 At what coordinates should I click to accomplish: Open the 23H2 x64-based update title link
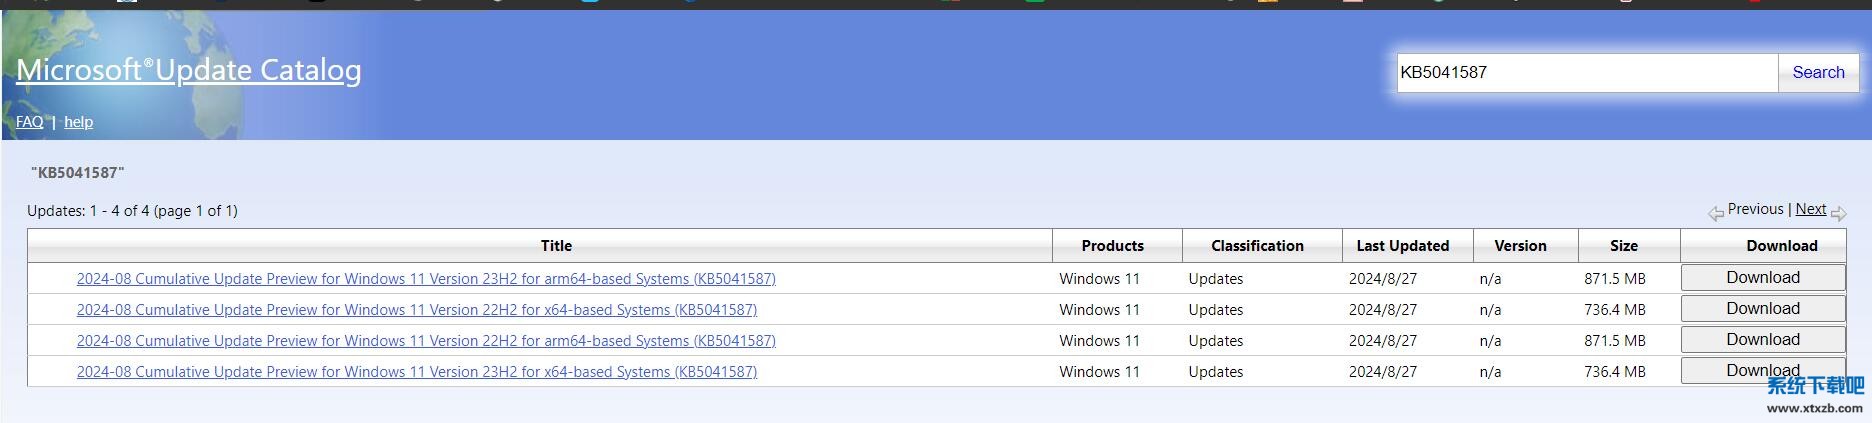tap(416, 372)
